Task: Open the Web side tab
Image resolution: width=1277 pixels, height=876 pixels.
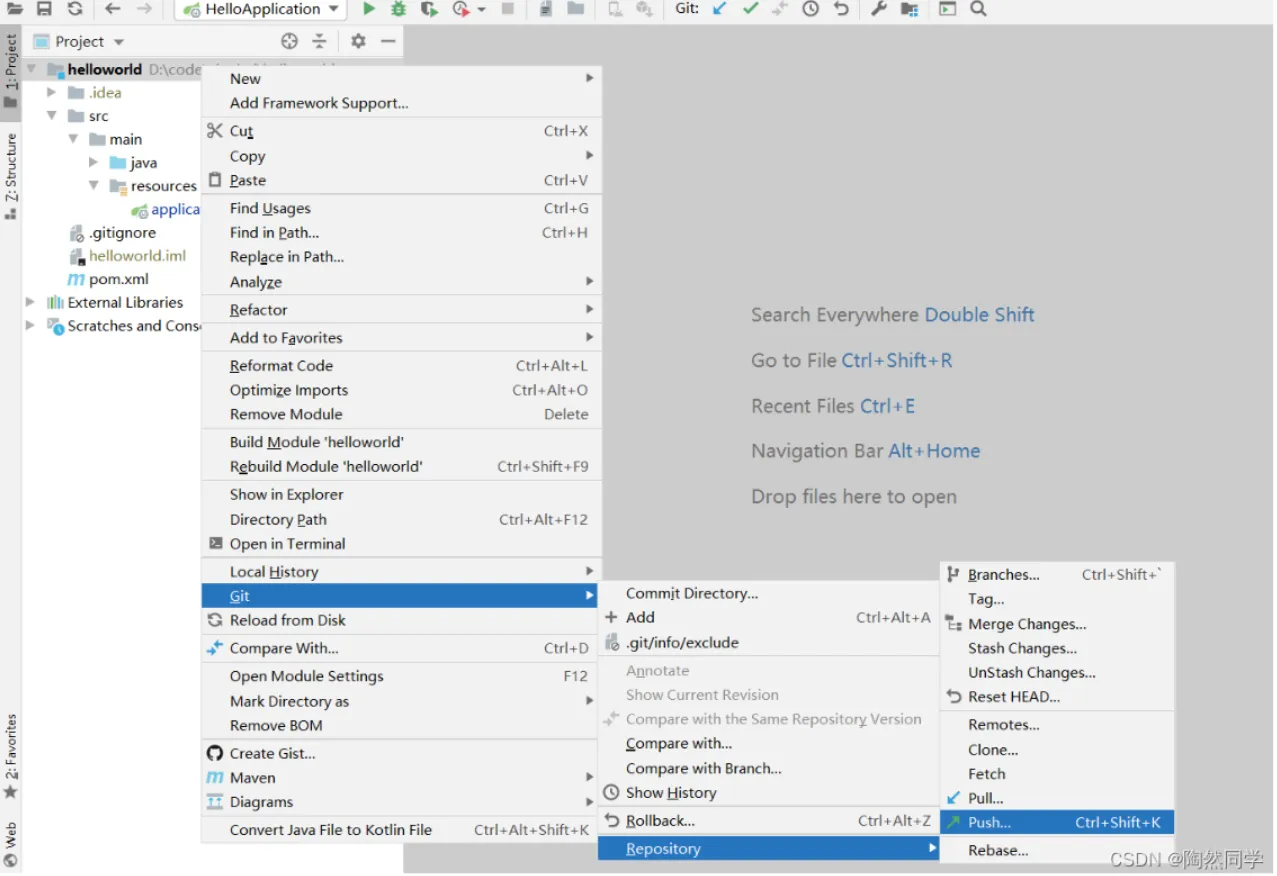Action: [11, 844]
